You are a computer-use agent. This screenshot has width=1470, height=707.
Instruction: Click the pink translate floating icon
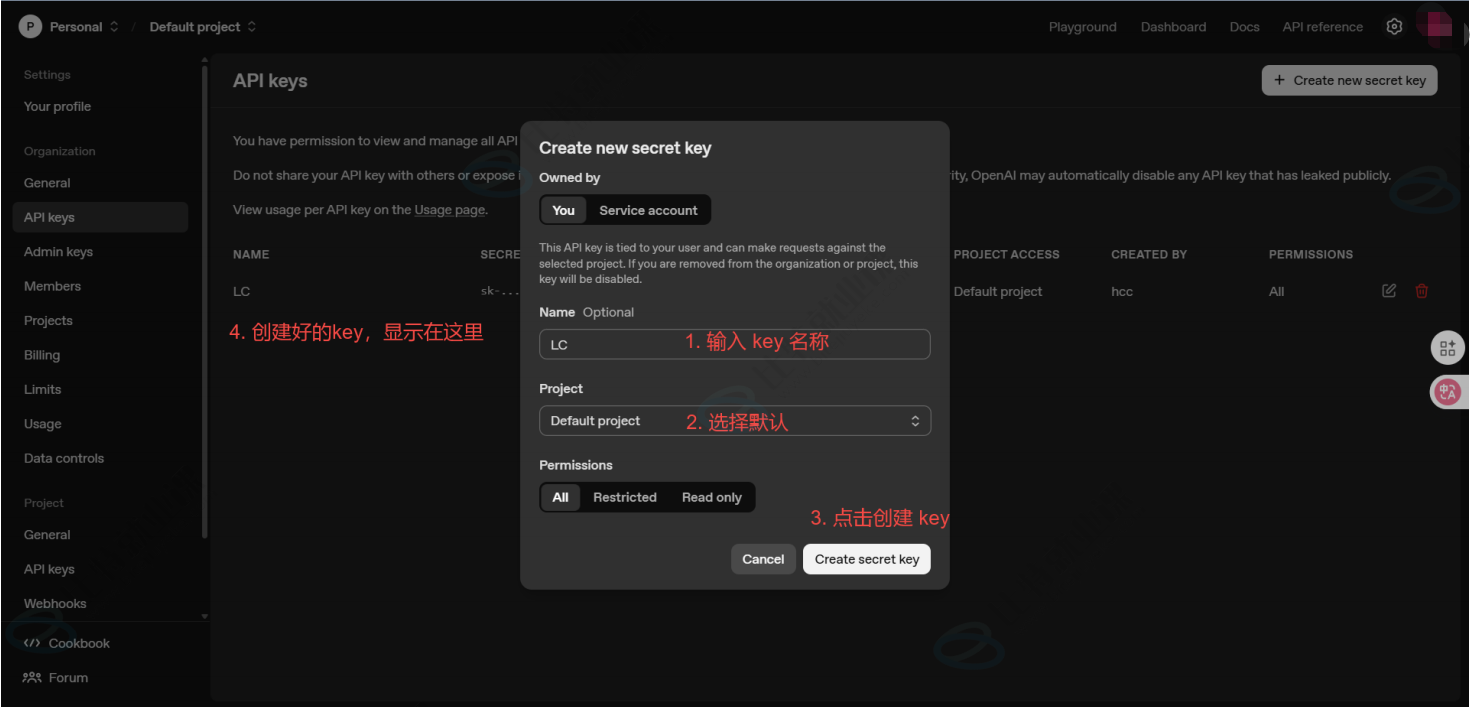[1447, 392]
